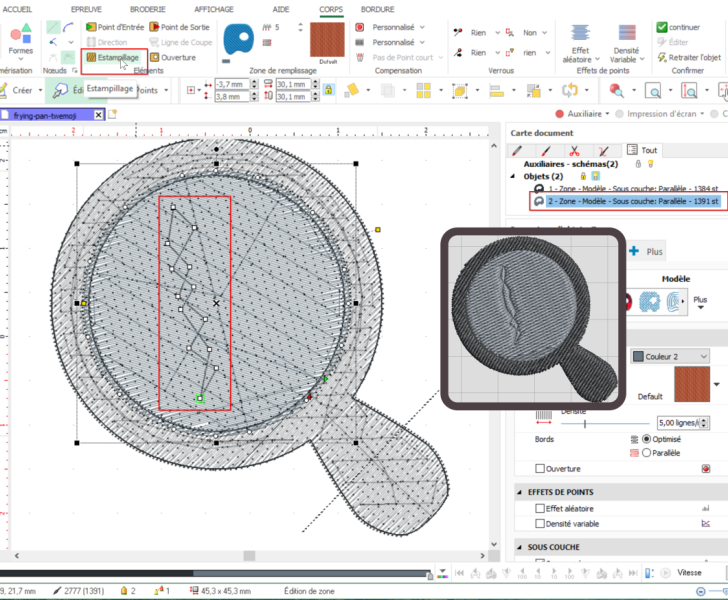Viewport: 728px width, 600px height.
Task: Click the align bars icon
Action: [496, 90]
